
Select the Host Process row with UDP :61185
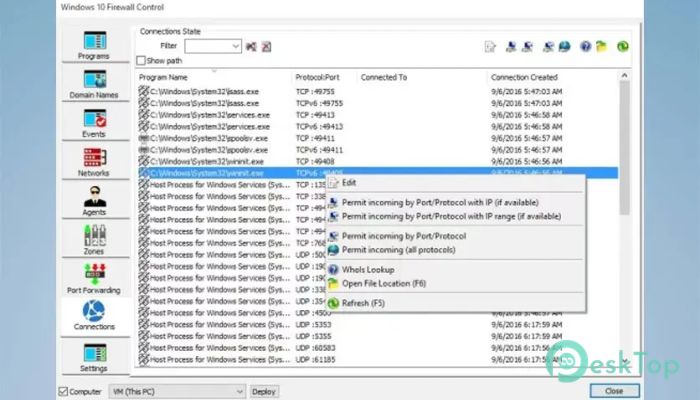377,359
